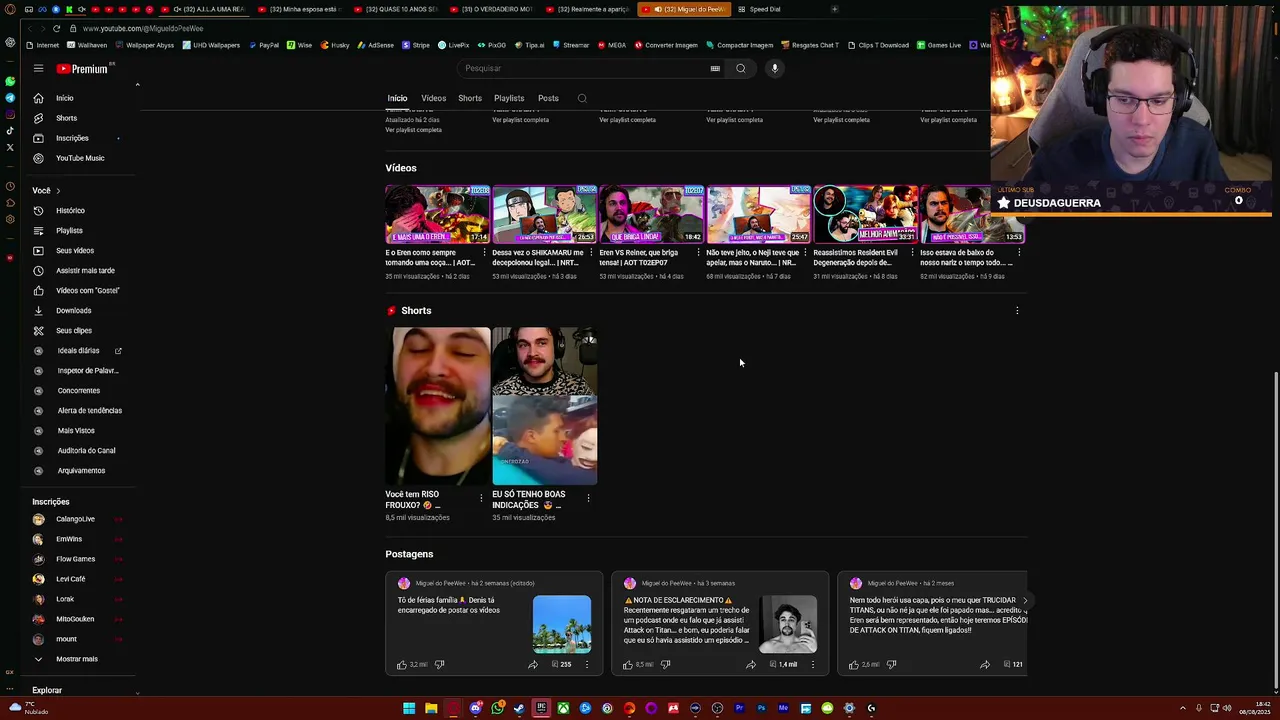
Task: Open Vídeos com "Gostei" list
Action: point(87,291)
